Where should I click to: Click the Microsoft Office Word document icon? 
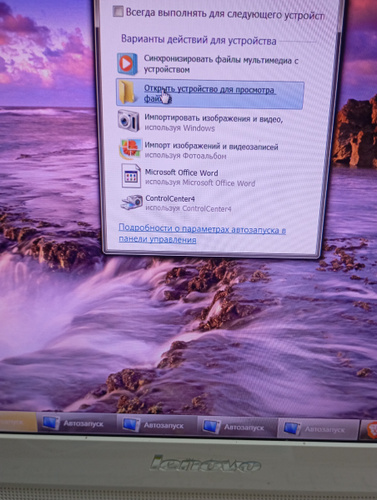tap(131, 176)
